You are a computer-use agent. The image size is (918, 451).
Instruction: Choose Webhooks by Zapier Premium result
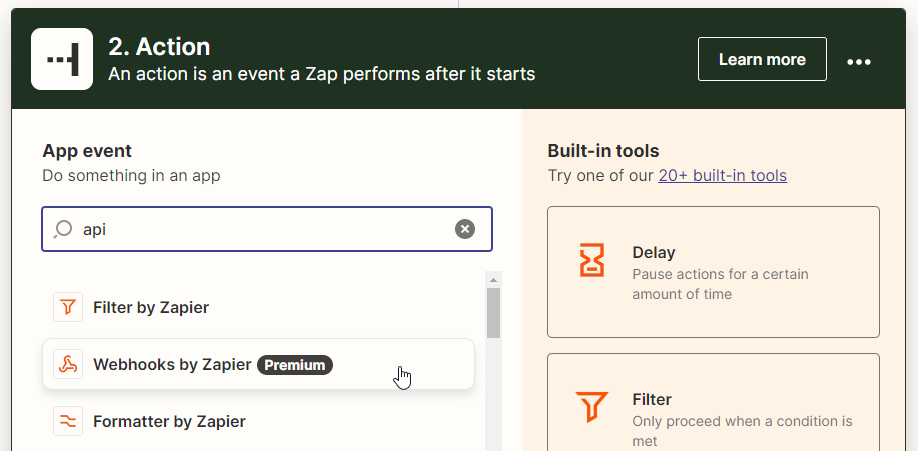click(258, 364)
